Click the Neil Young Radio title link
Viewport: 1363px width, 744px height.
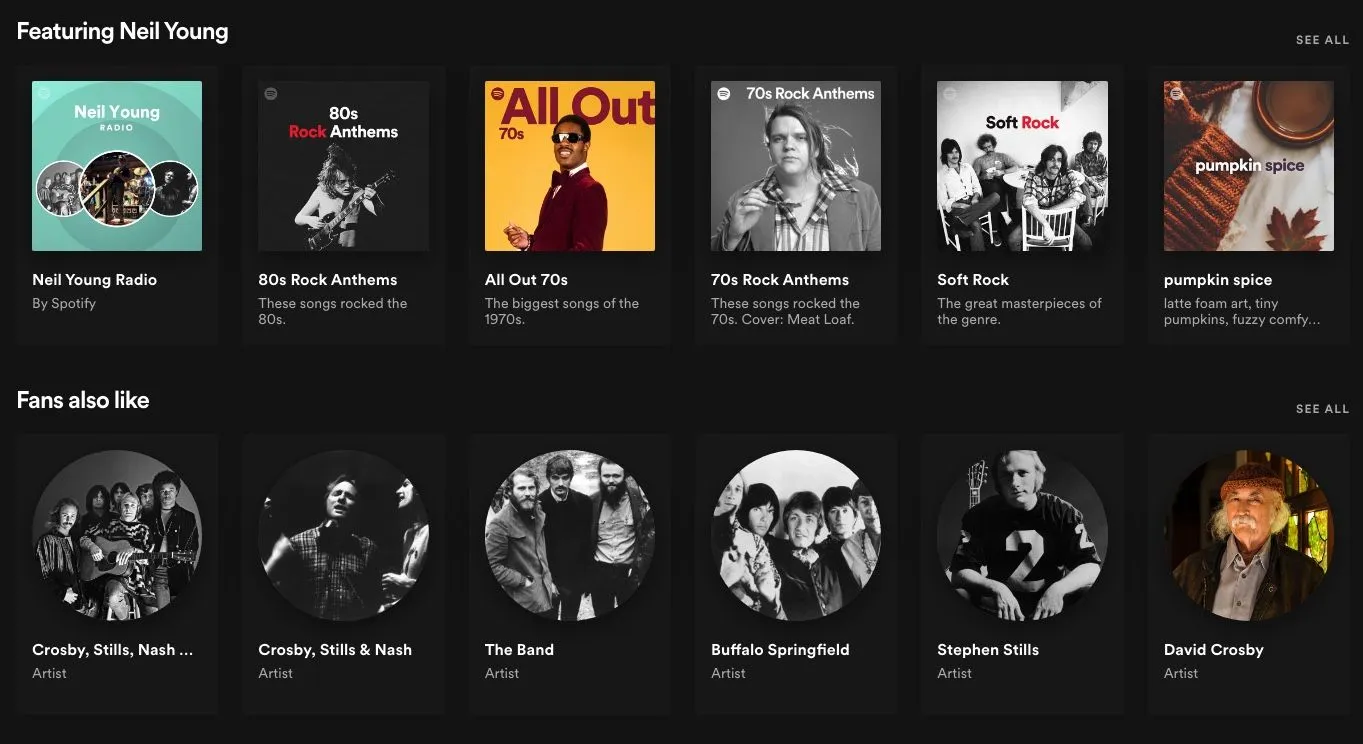[x=94, y=280]
